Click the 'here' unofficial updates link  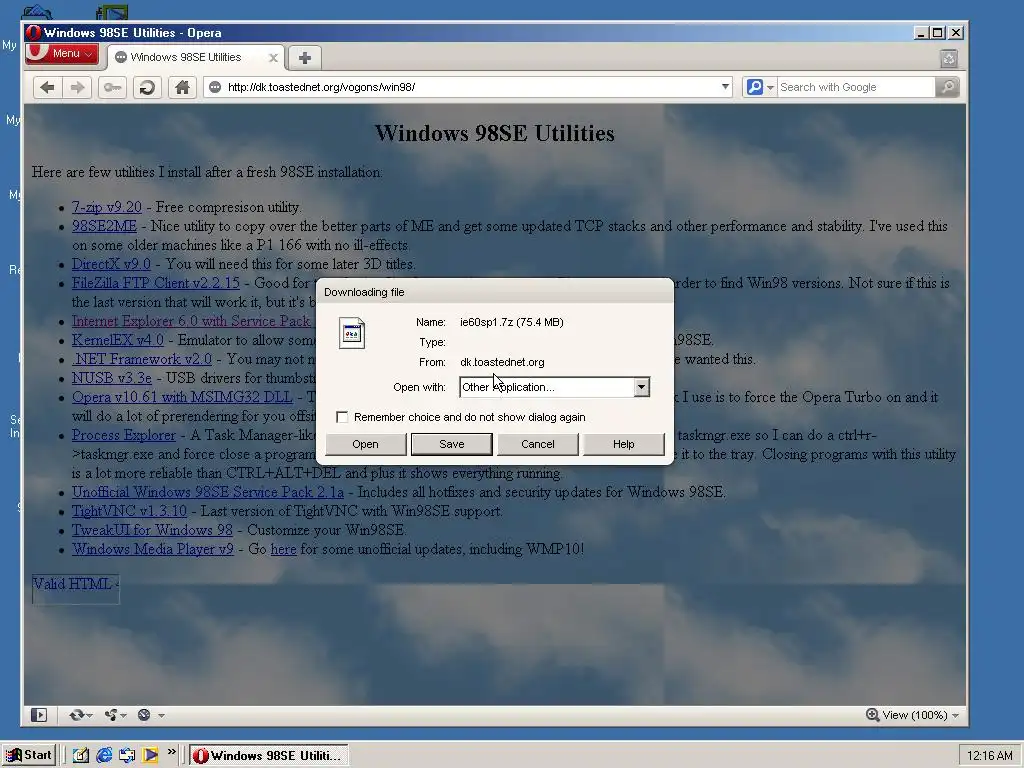pos(283,549)
